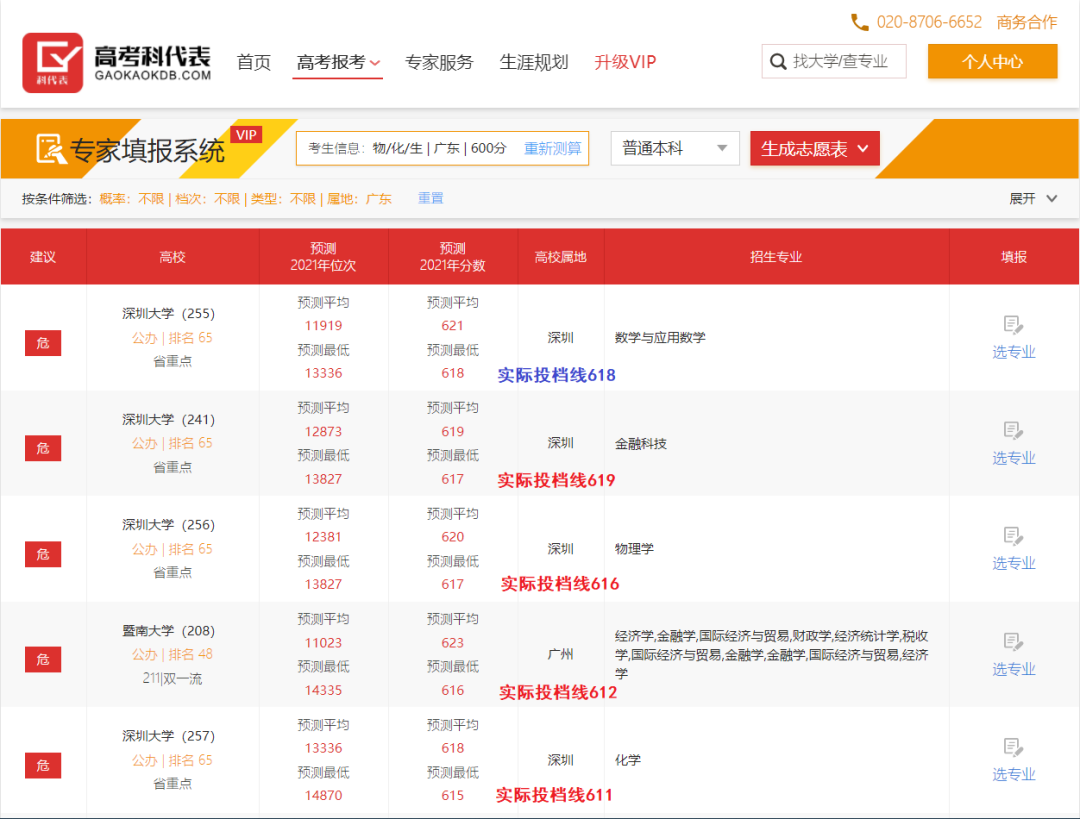Click the 概率: 不限 filter
The height and width of the screenshot is (819, 1080).
click(x=132, y=199)
